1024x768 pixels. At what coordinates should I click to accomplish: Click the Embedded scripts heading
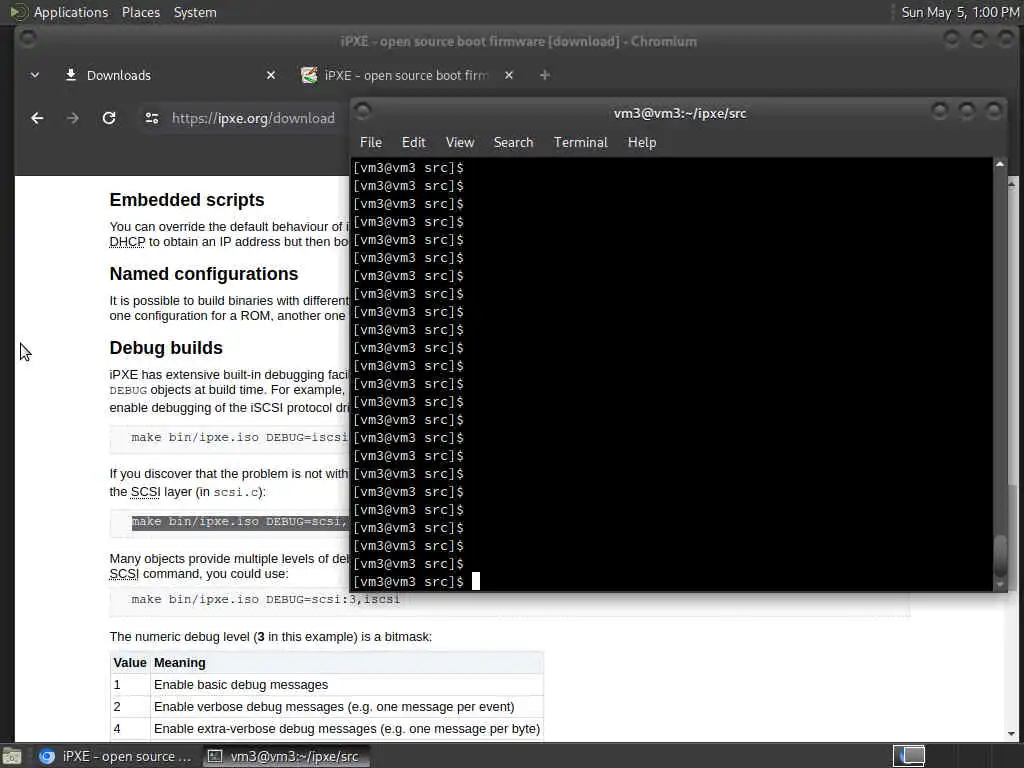187,200
